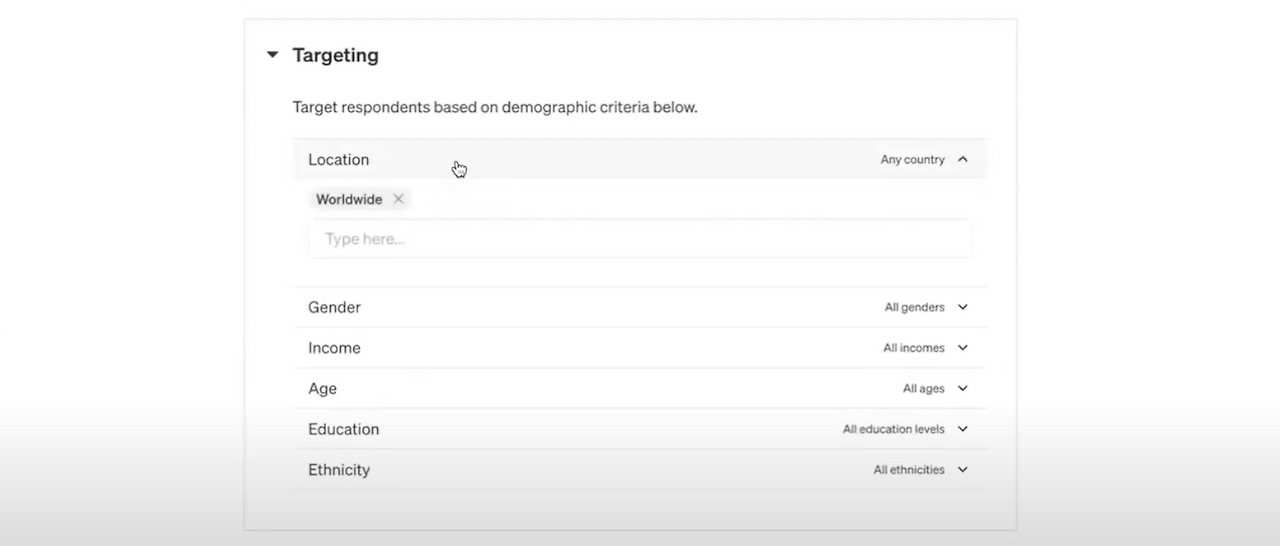
Task: Remove the Worldwide location tag
Action: [x=398, y=199]
